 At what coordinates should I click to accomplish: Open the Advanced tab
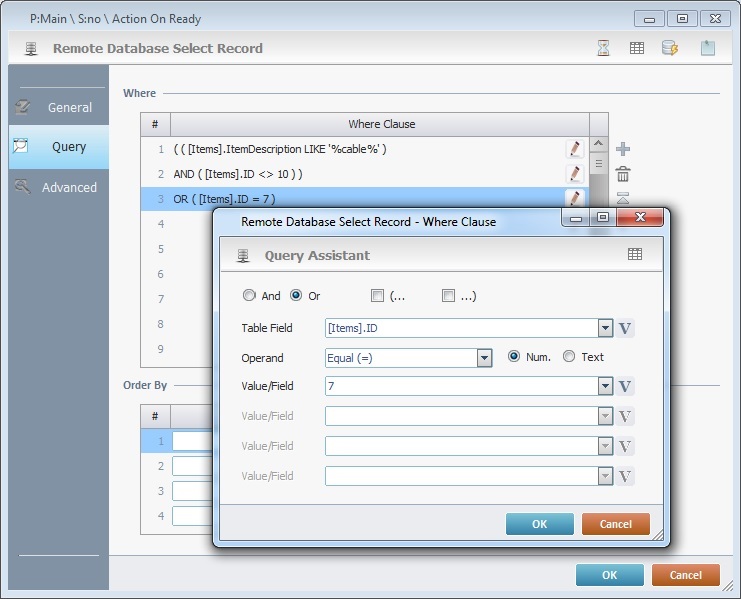(x=58, y=187)
